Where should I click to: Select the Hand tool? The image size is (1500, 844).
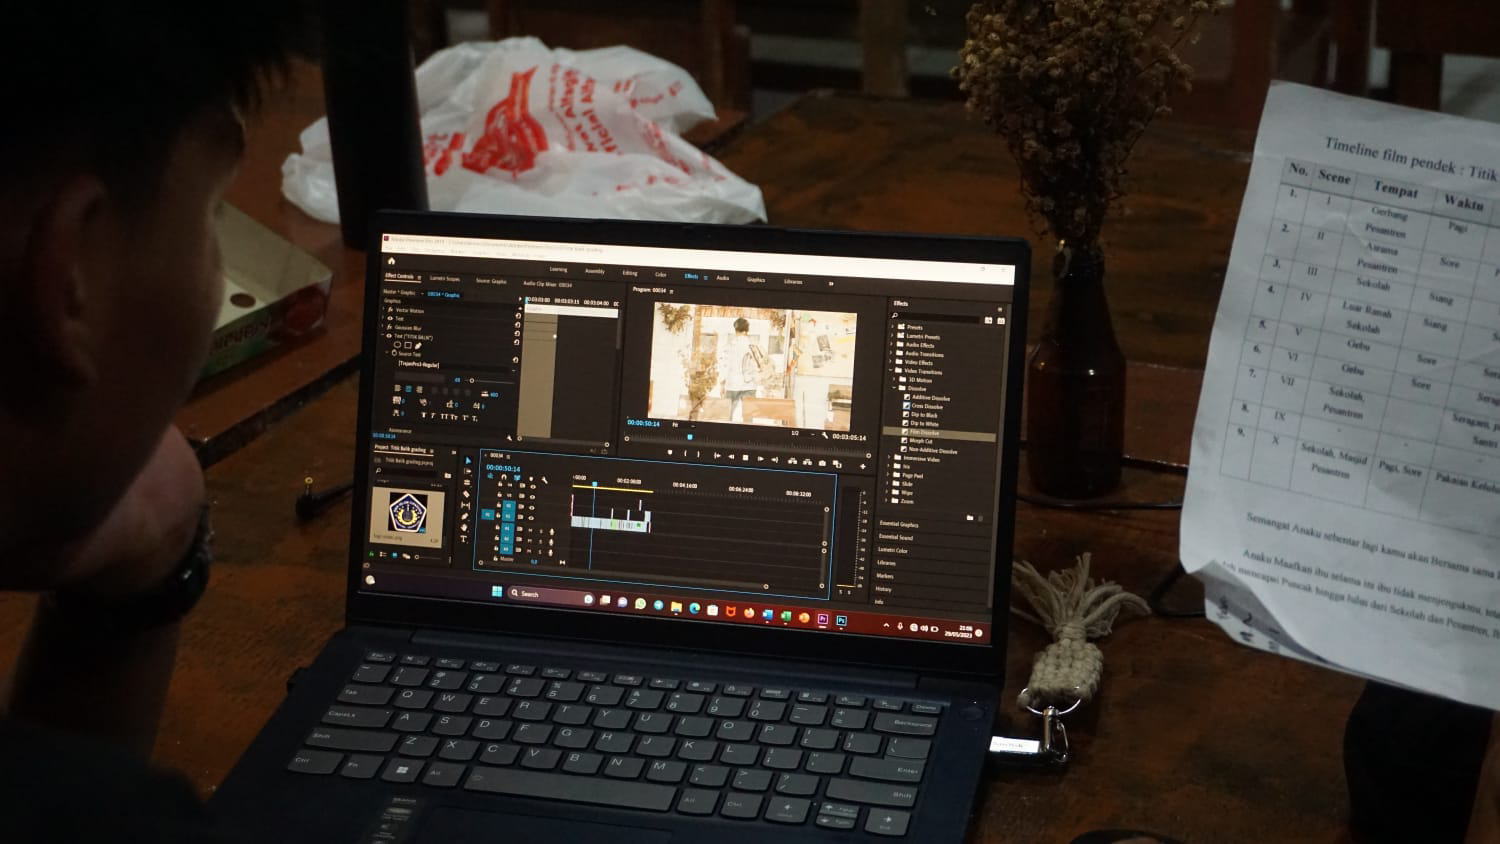[464, 527]
